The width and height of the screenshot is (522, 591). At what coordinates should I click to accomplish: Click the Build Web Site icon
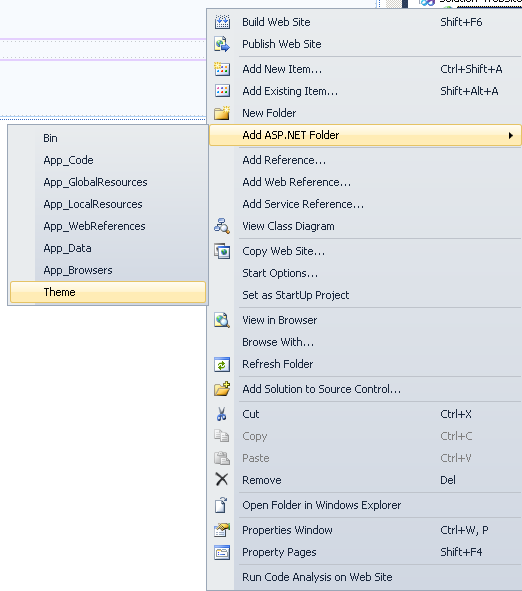(222, 22)
